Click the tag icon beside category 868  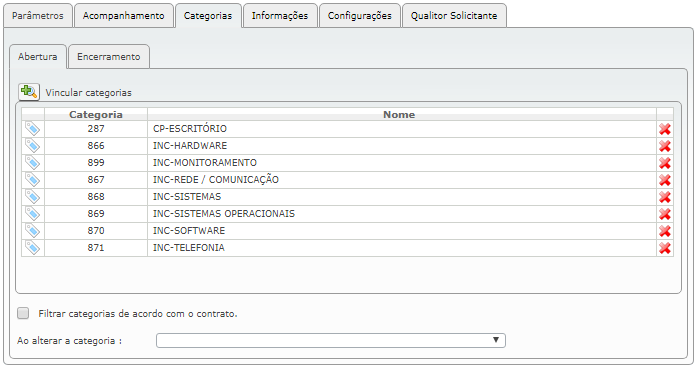coord(32,197)
